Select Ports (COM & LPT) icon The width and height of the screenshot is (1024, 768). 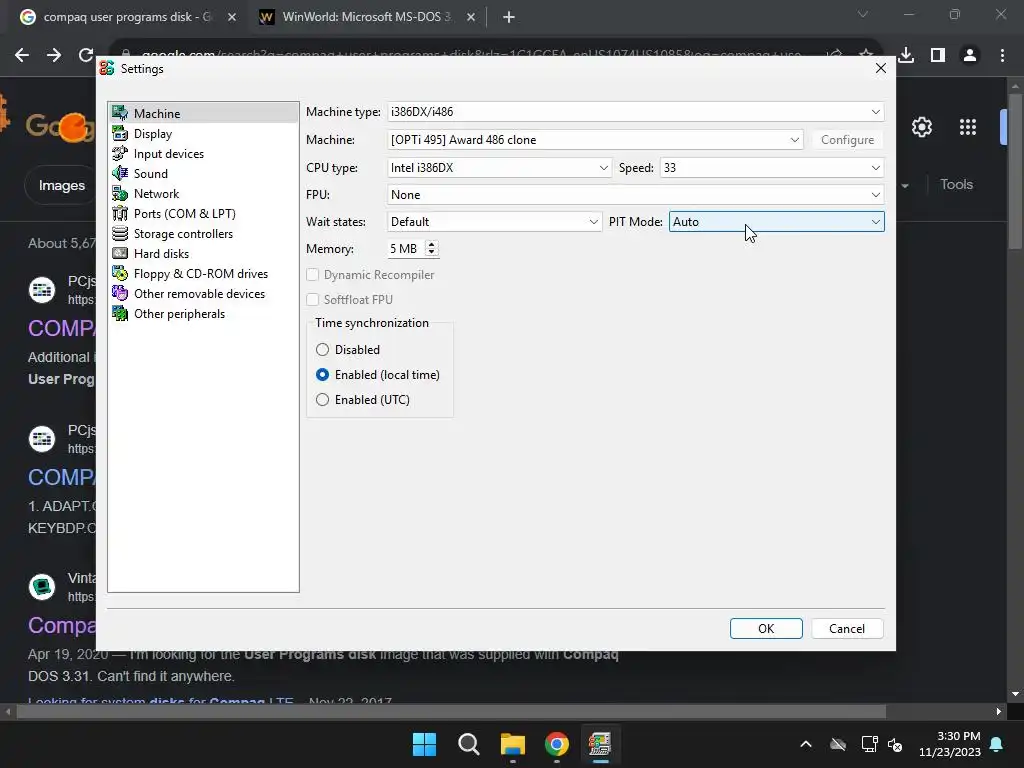[120, 214]
